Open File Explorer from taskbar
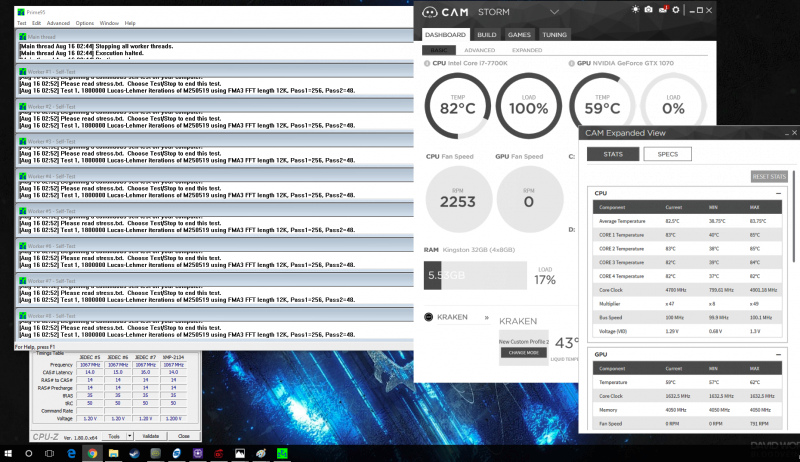 click(x=113, y=453)
